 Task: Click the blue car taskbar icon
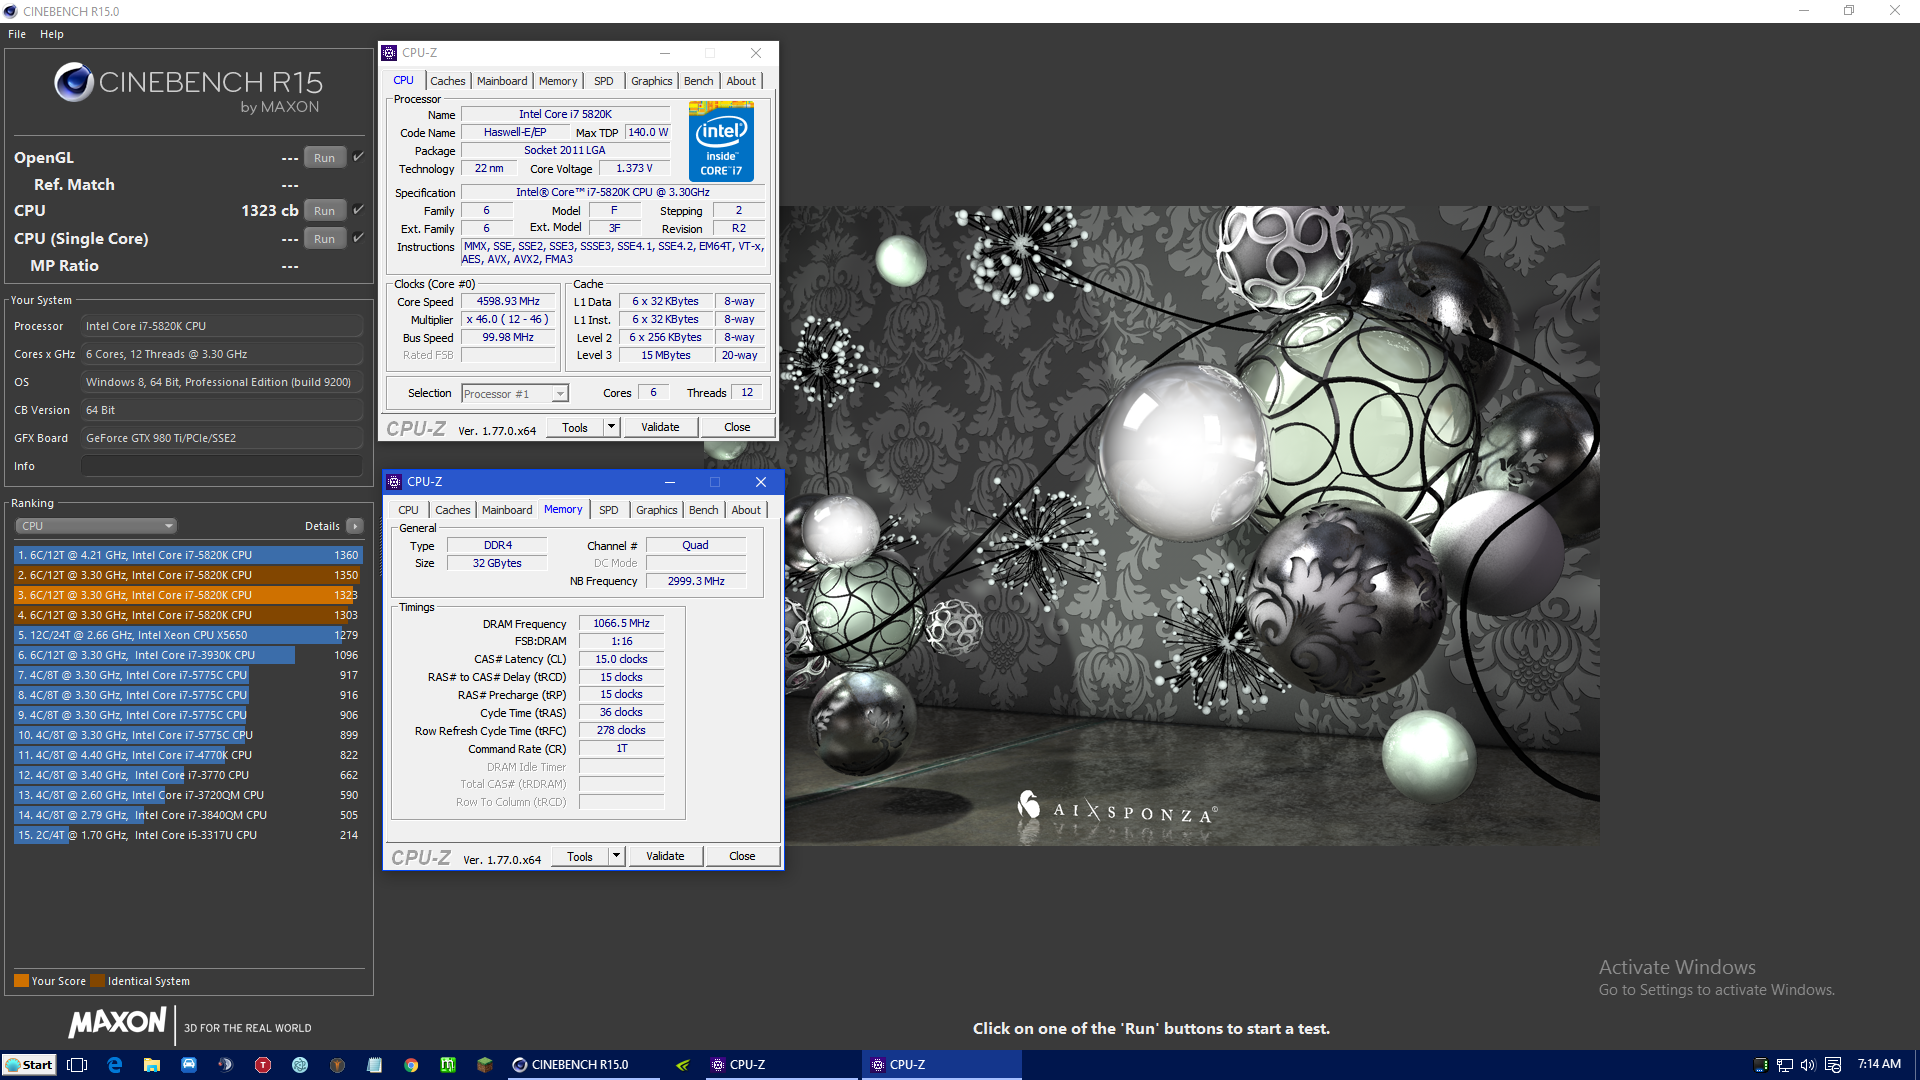tap(189, 1065)
